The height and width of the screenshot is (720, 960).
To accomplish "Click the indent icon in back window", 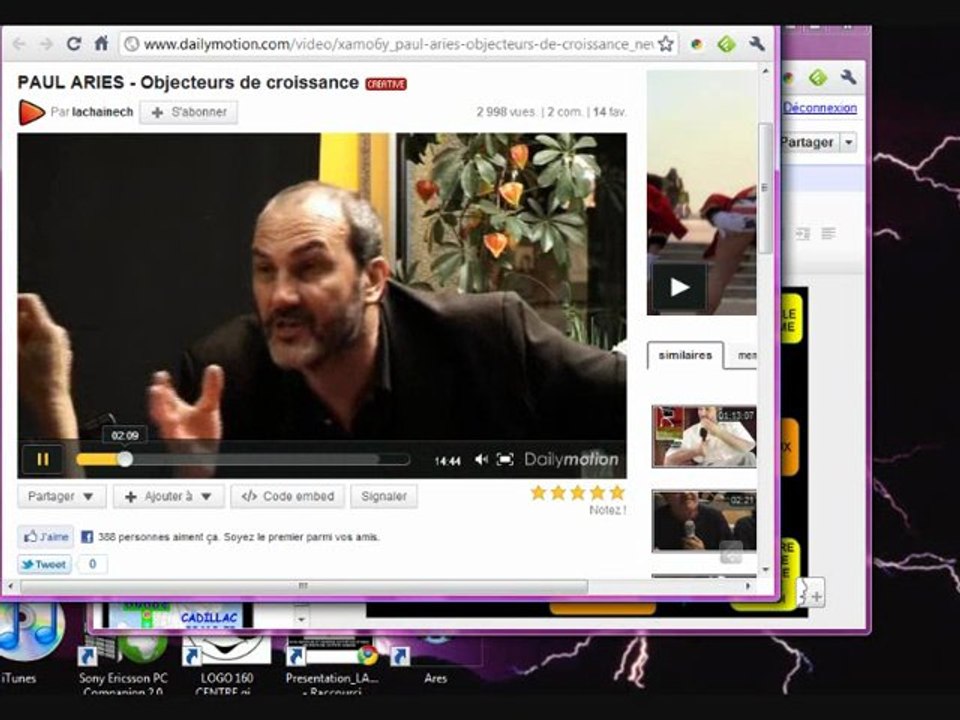I will click(803, 233).
